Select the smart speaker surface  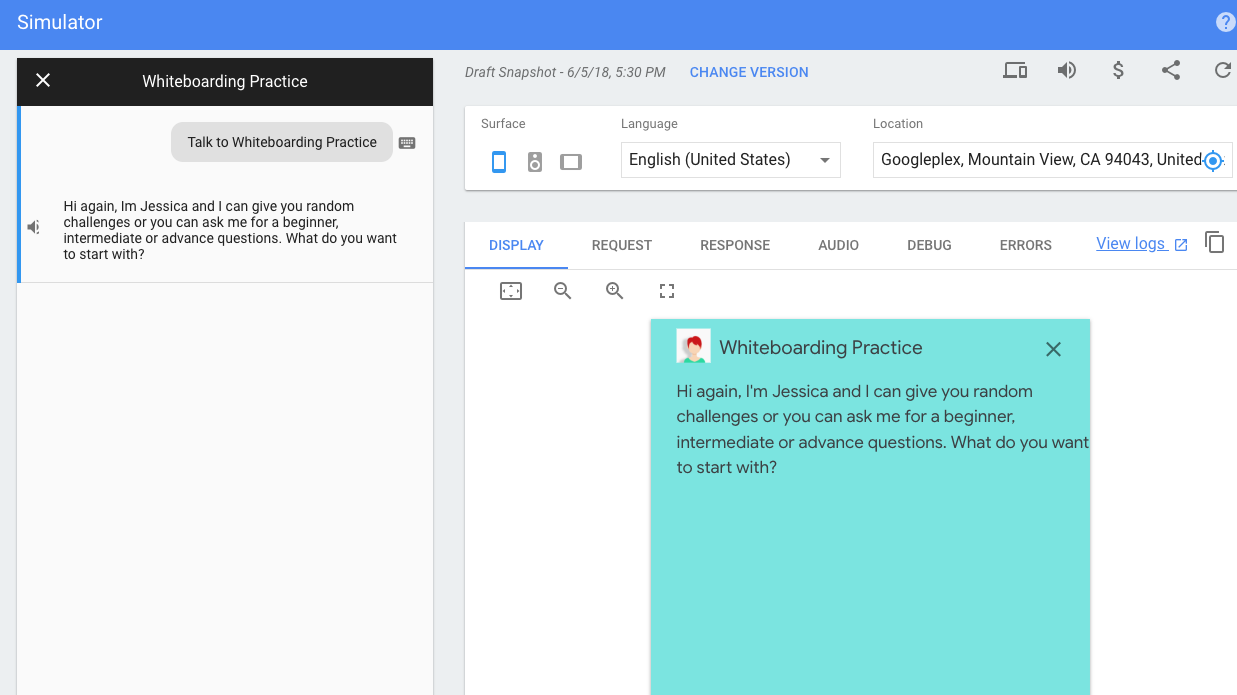pyautogui.click(x=535, y=161)
